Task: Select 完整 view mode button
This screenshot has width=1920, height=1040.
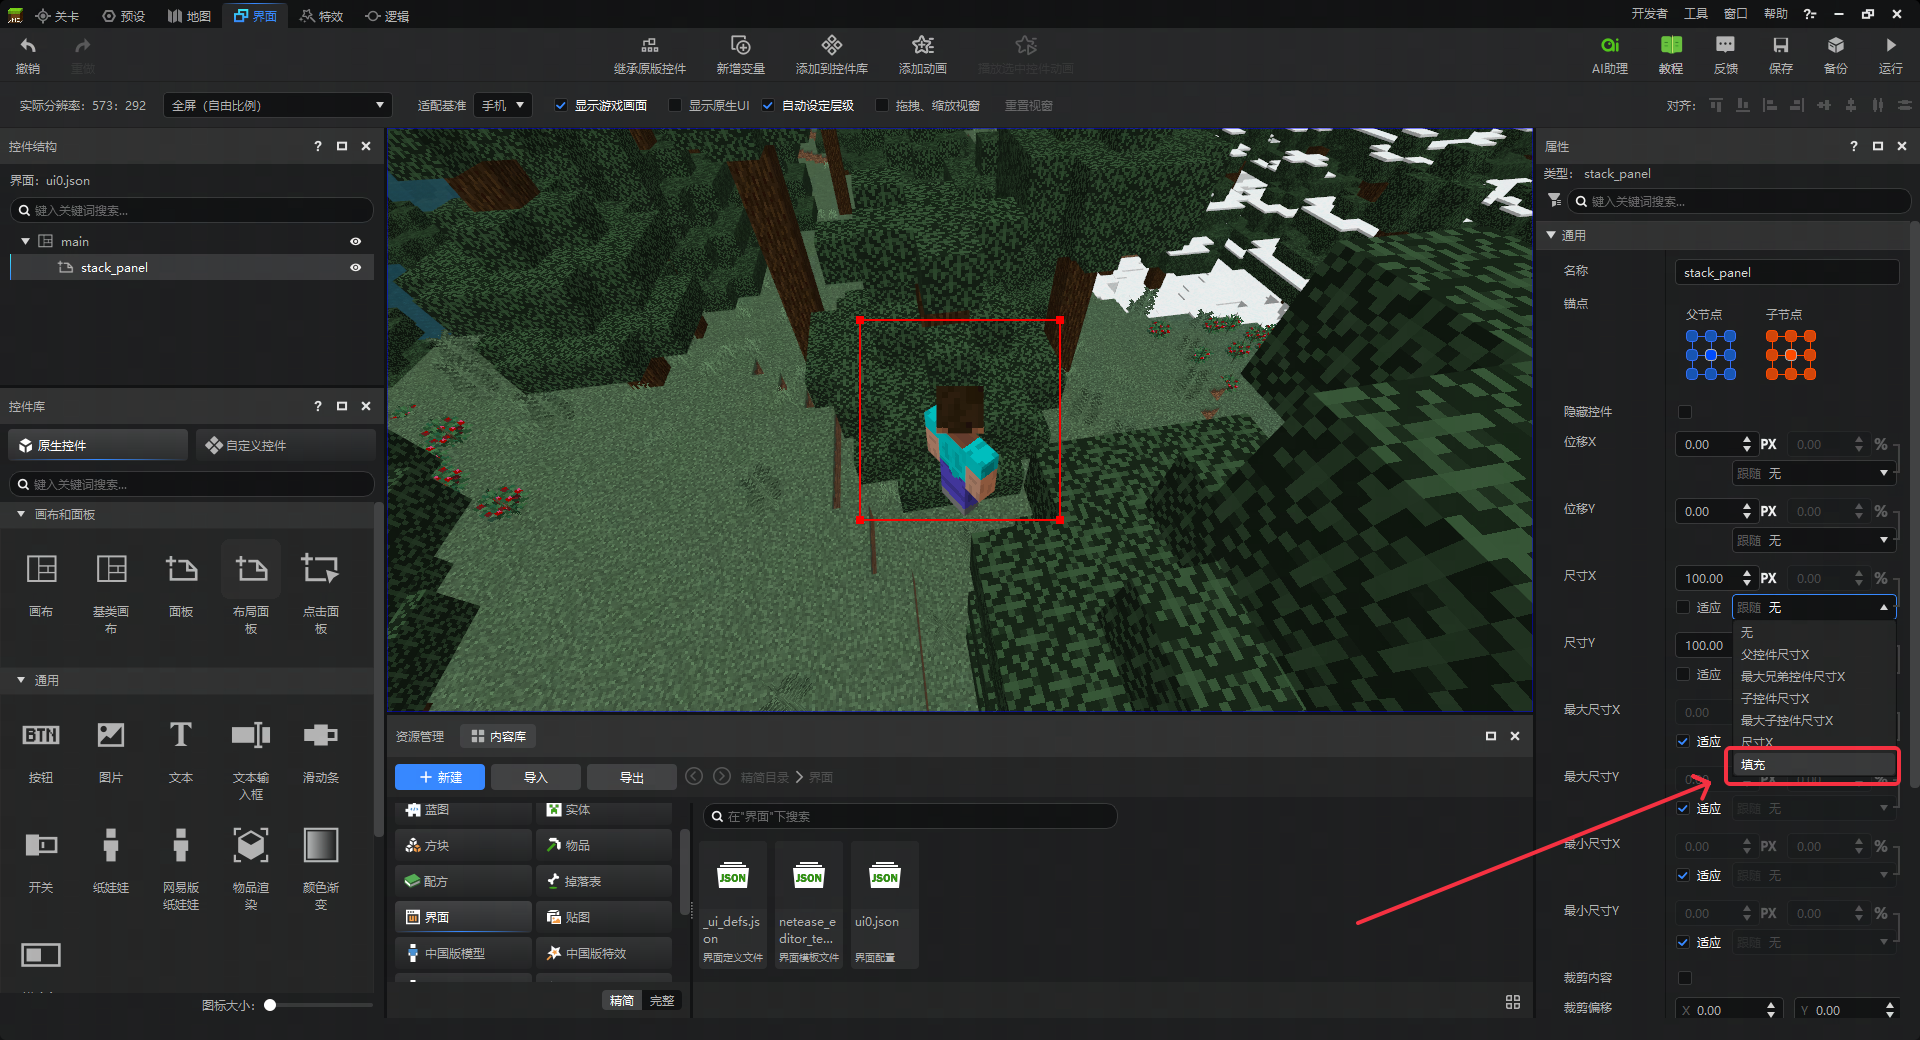Action: coord(662,1000)
